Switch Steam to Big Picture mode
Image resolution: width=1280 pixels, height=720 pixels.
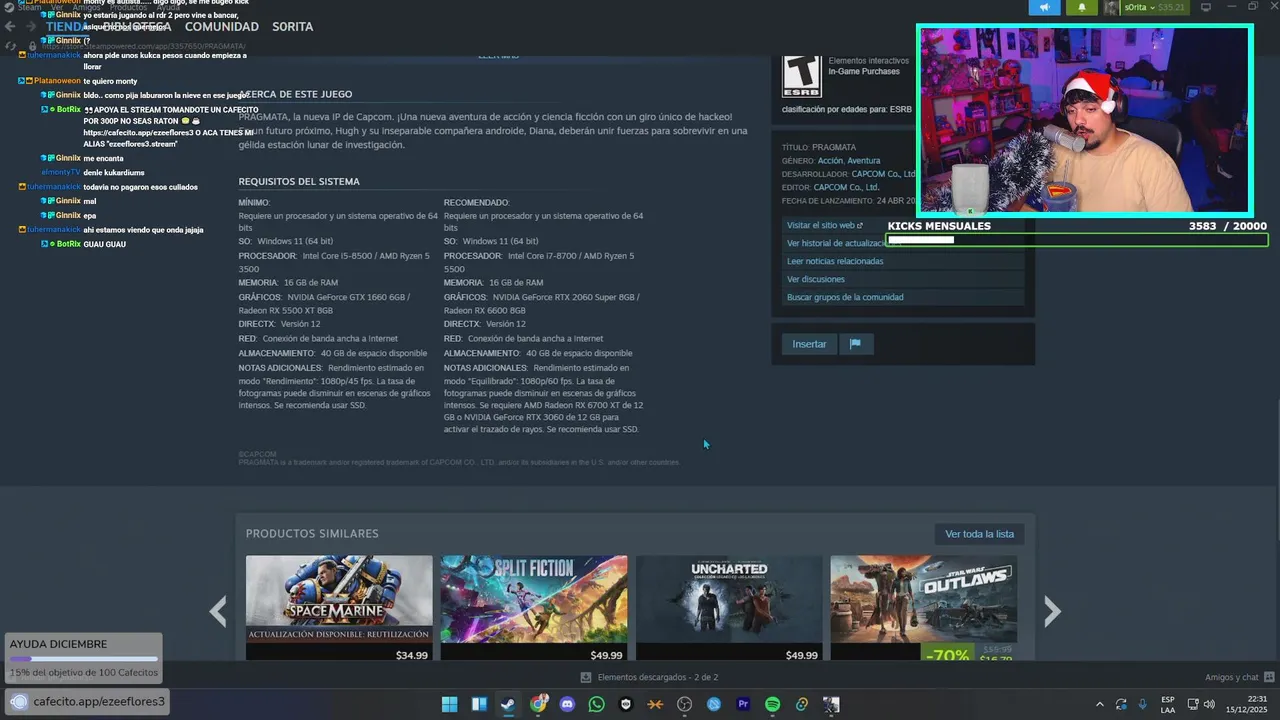[x=1206, y=7]
